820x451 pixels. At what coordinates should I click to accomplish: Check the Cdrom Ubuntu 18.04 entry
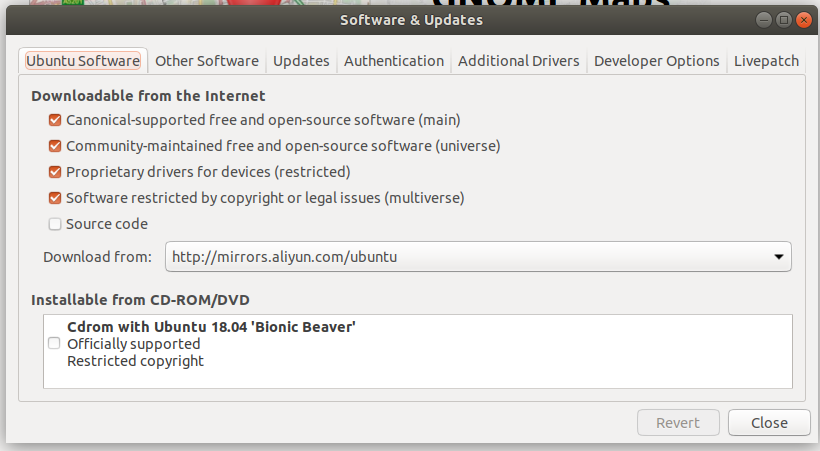(54, 343)
